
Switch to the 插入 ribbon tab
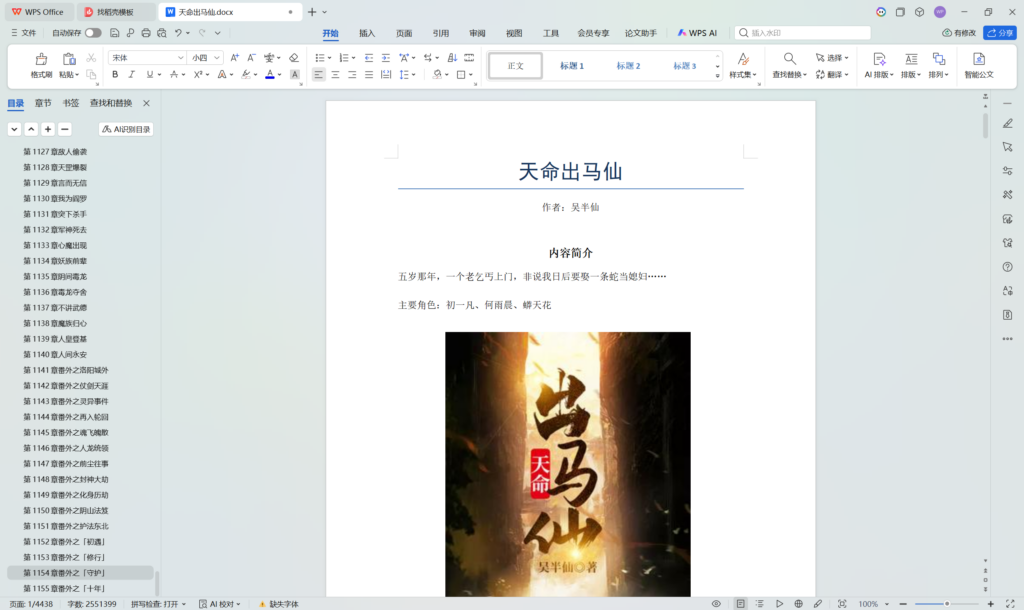(367, 33)
